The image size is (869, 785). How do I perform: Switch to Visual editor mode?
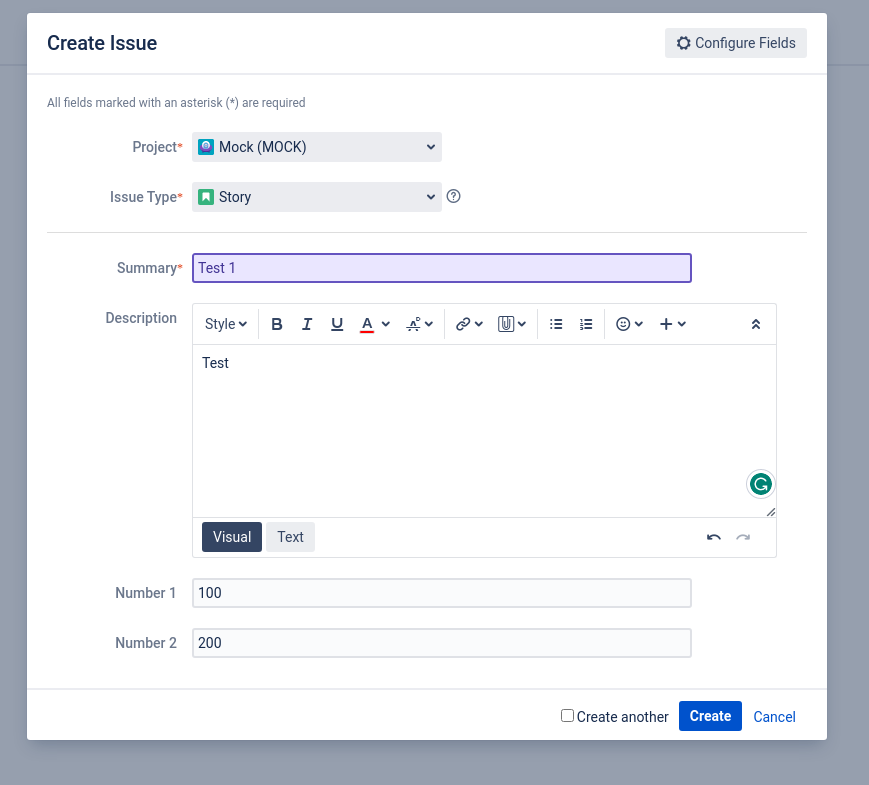tap(232, 537)
